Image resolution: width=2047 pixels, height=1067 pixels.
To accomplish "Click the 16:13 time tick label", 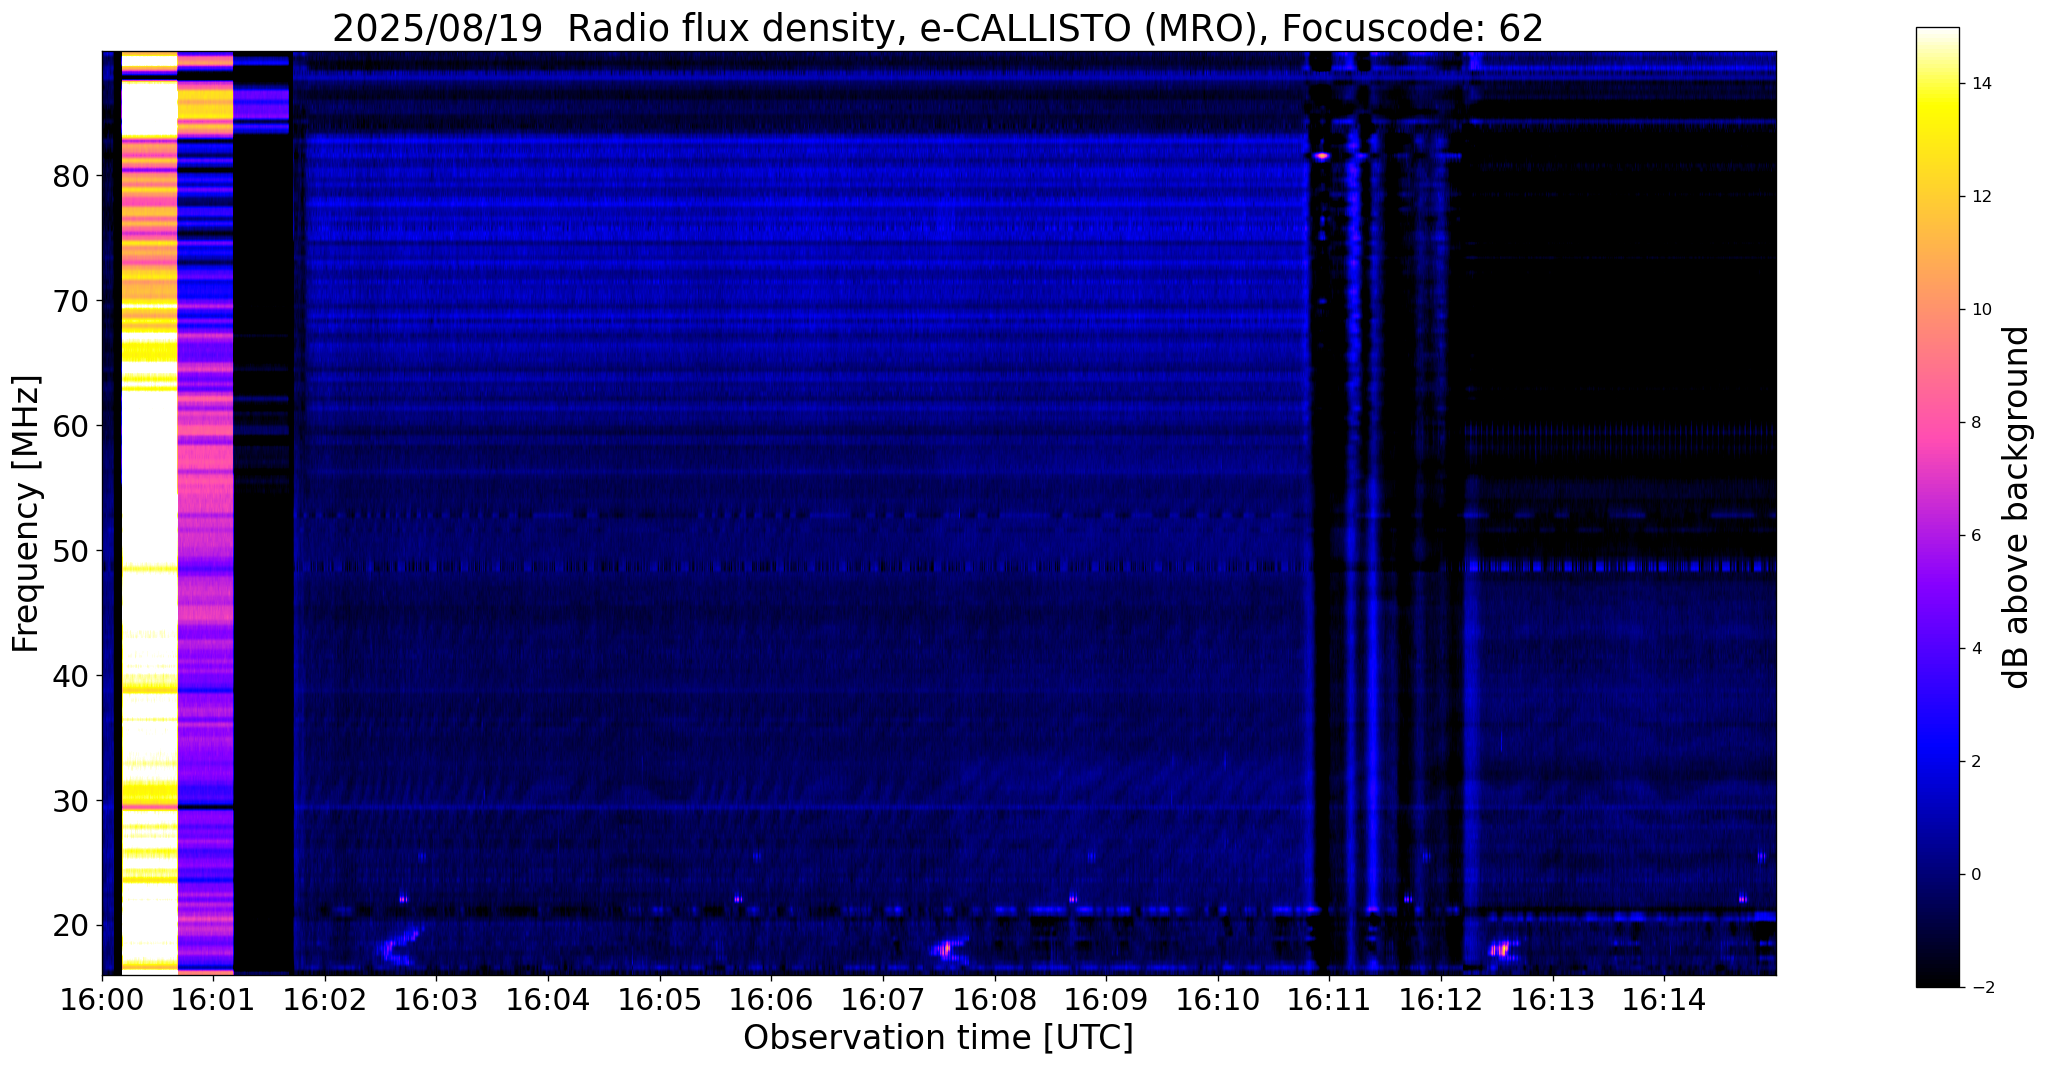I will click(x=1553, y=1000).
